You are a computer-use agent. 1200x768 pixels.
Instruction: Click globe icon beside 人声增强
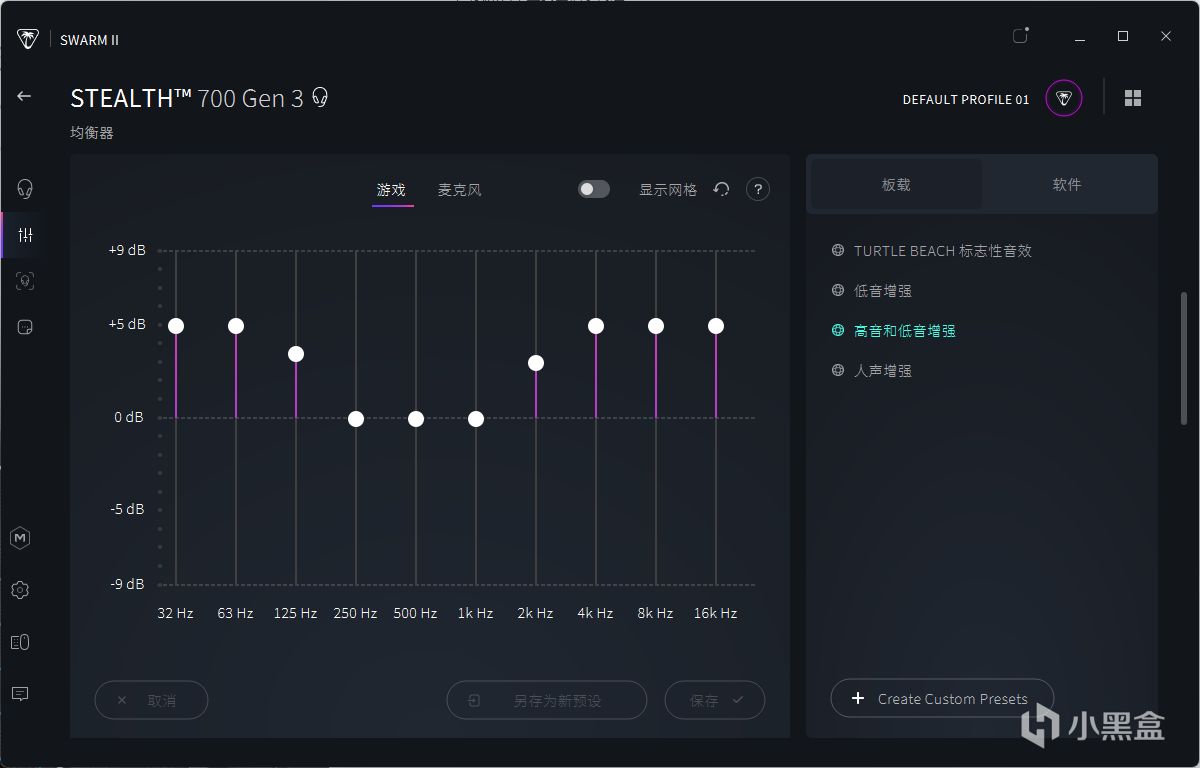838,370
